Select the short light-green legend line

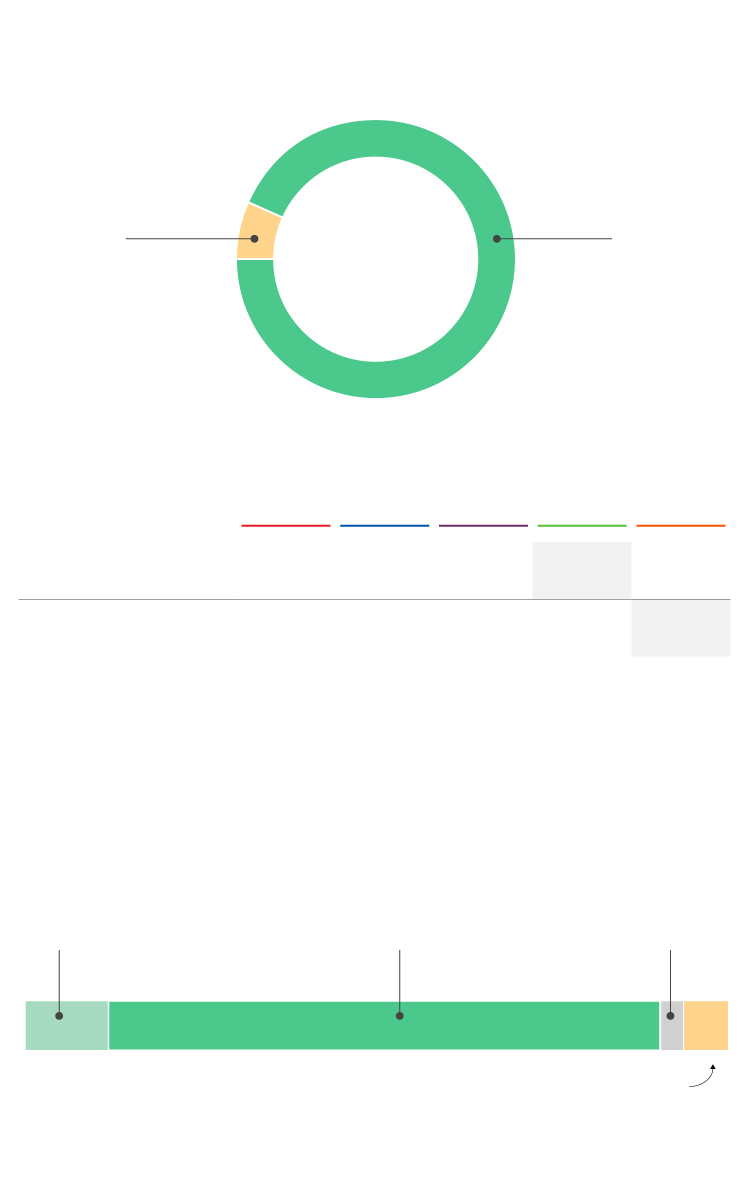click(x=582, y=525)
